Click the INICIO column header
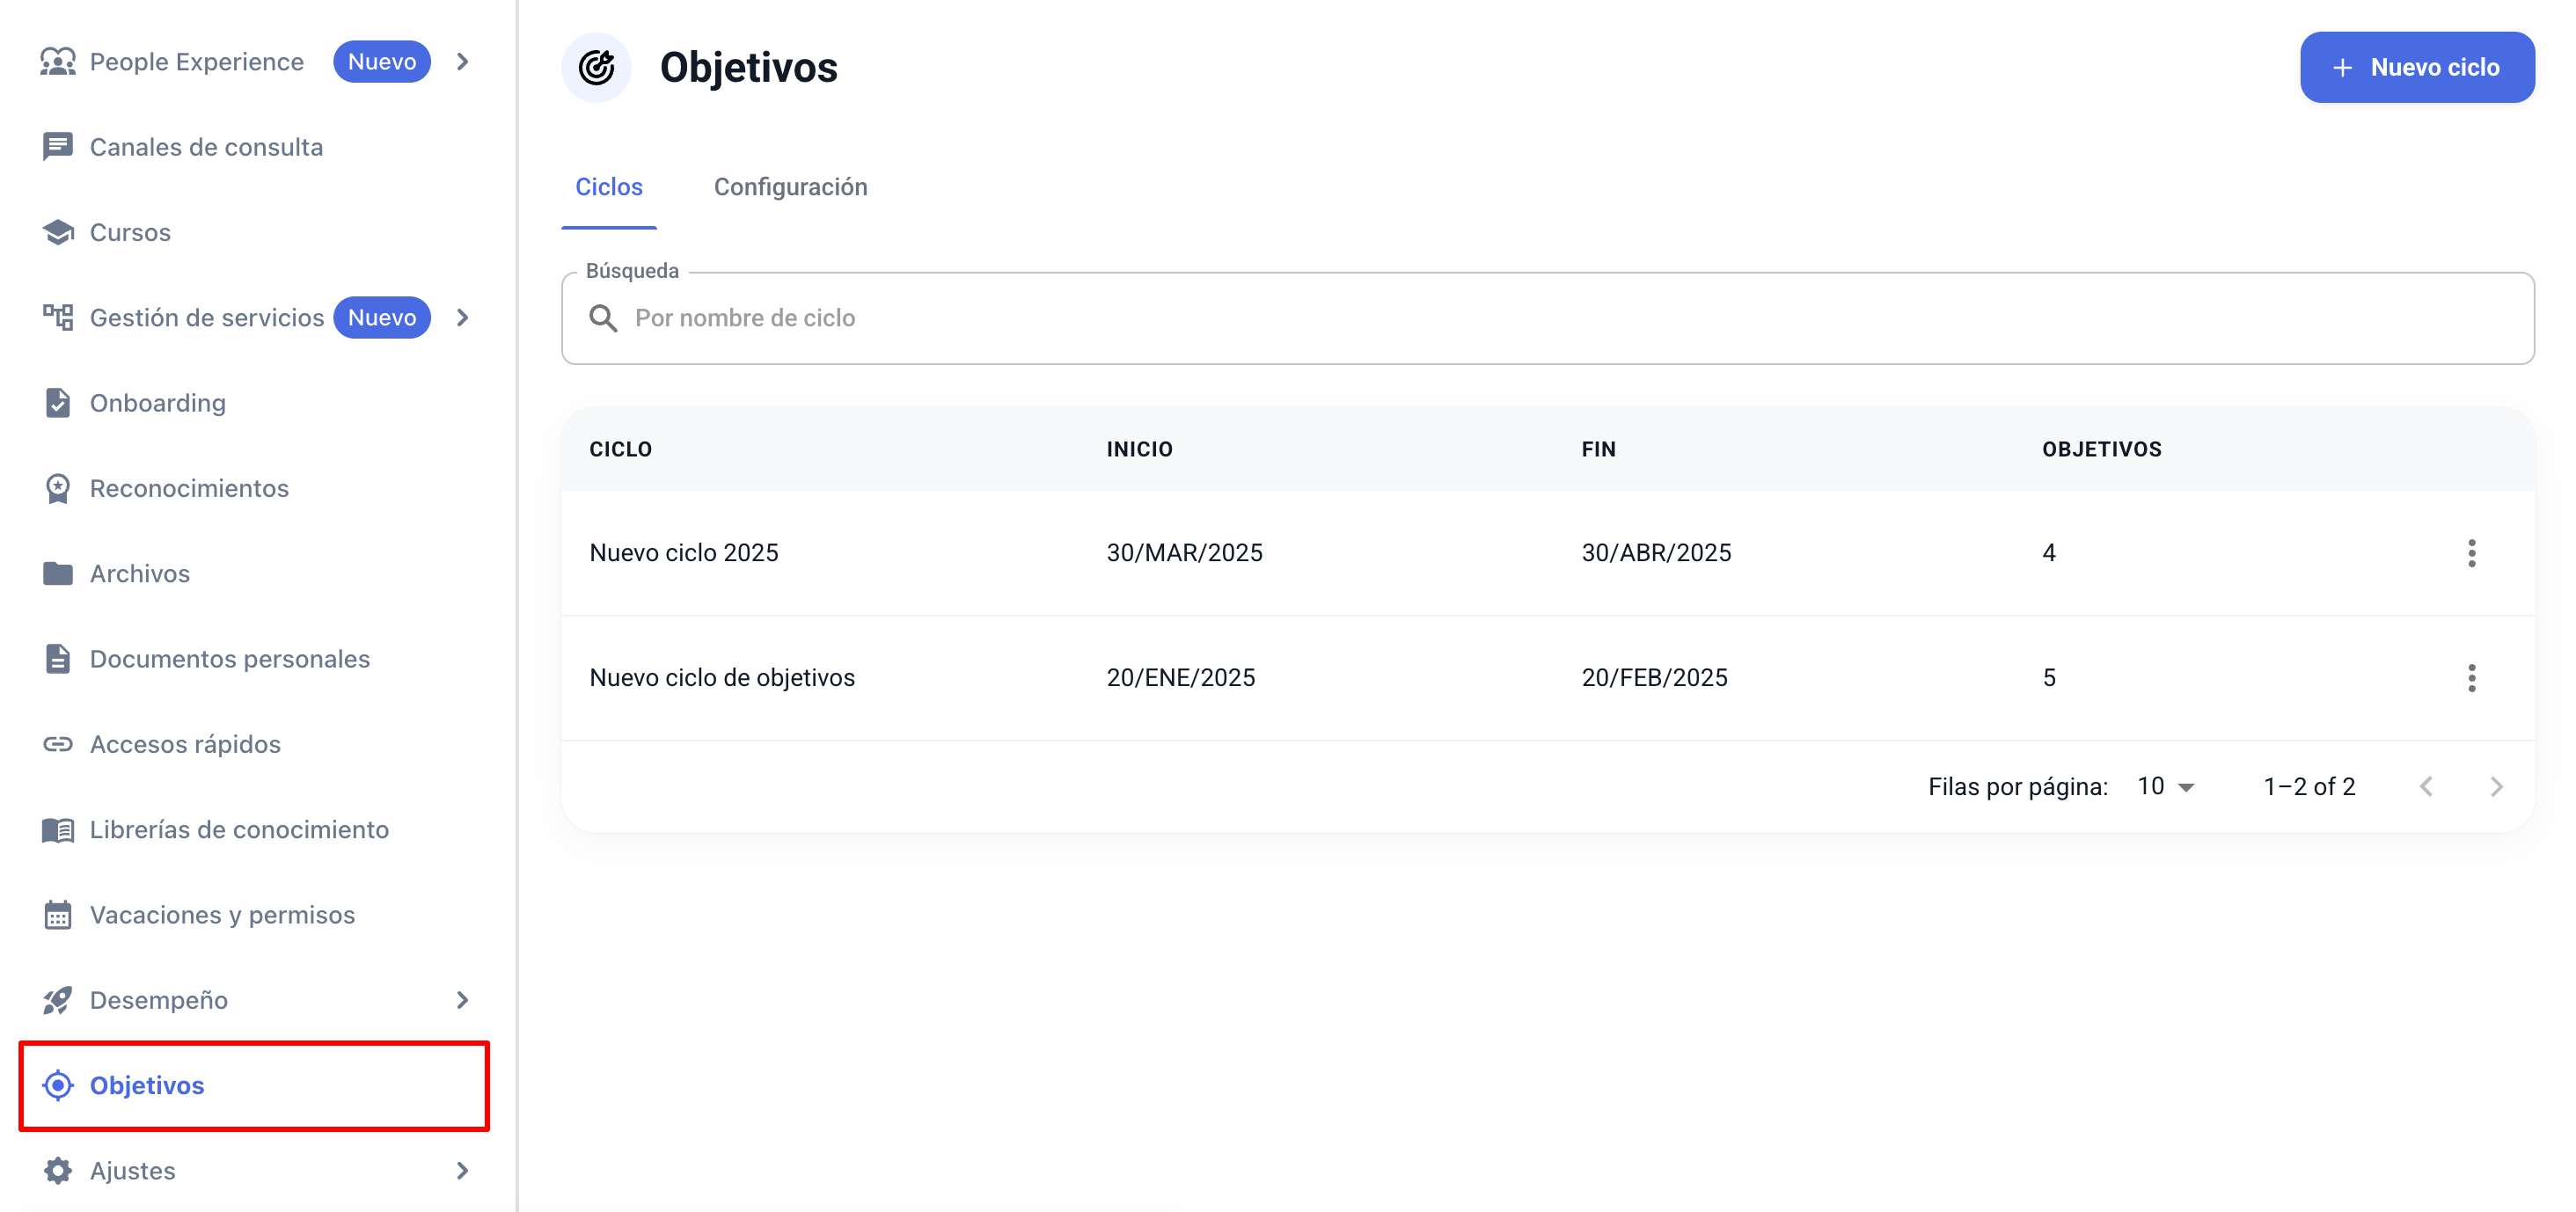Image resolution: width=2576 pixels, height=1212 pixels. point(1139,449)
